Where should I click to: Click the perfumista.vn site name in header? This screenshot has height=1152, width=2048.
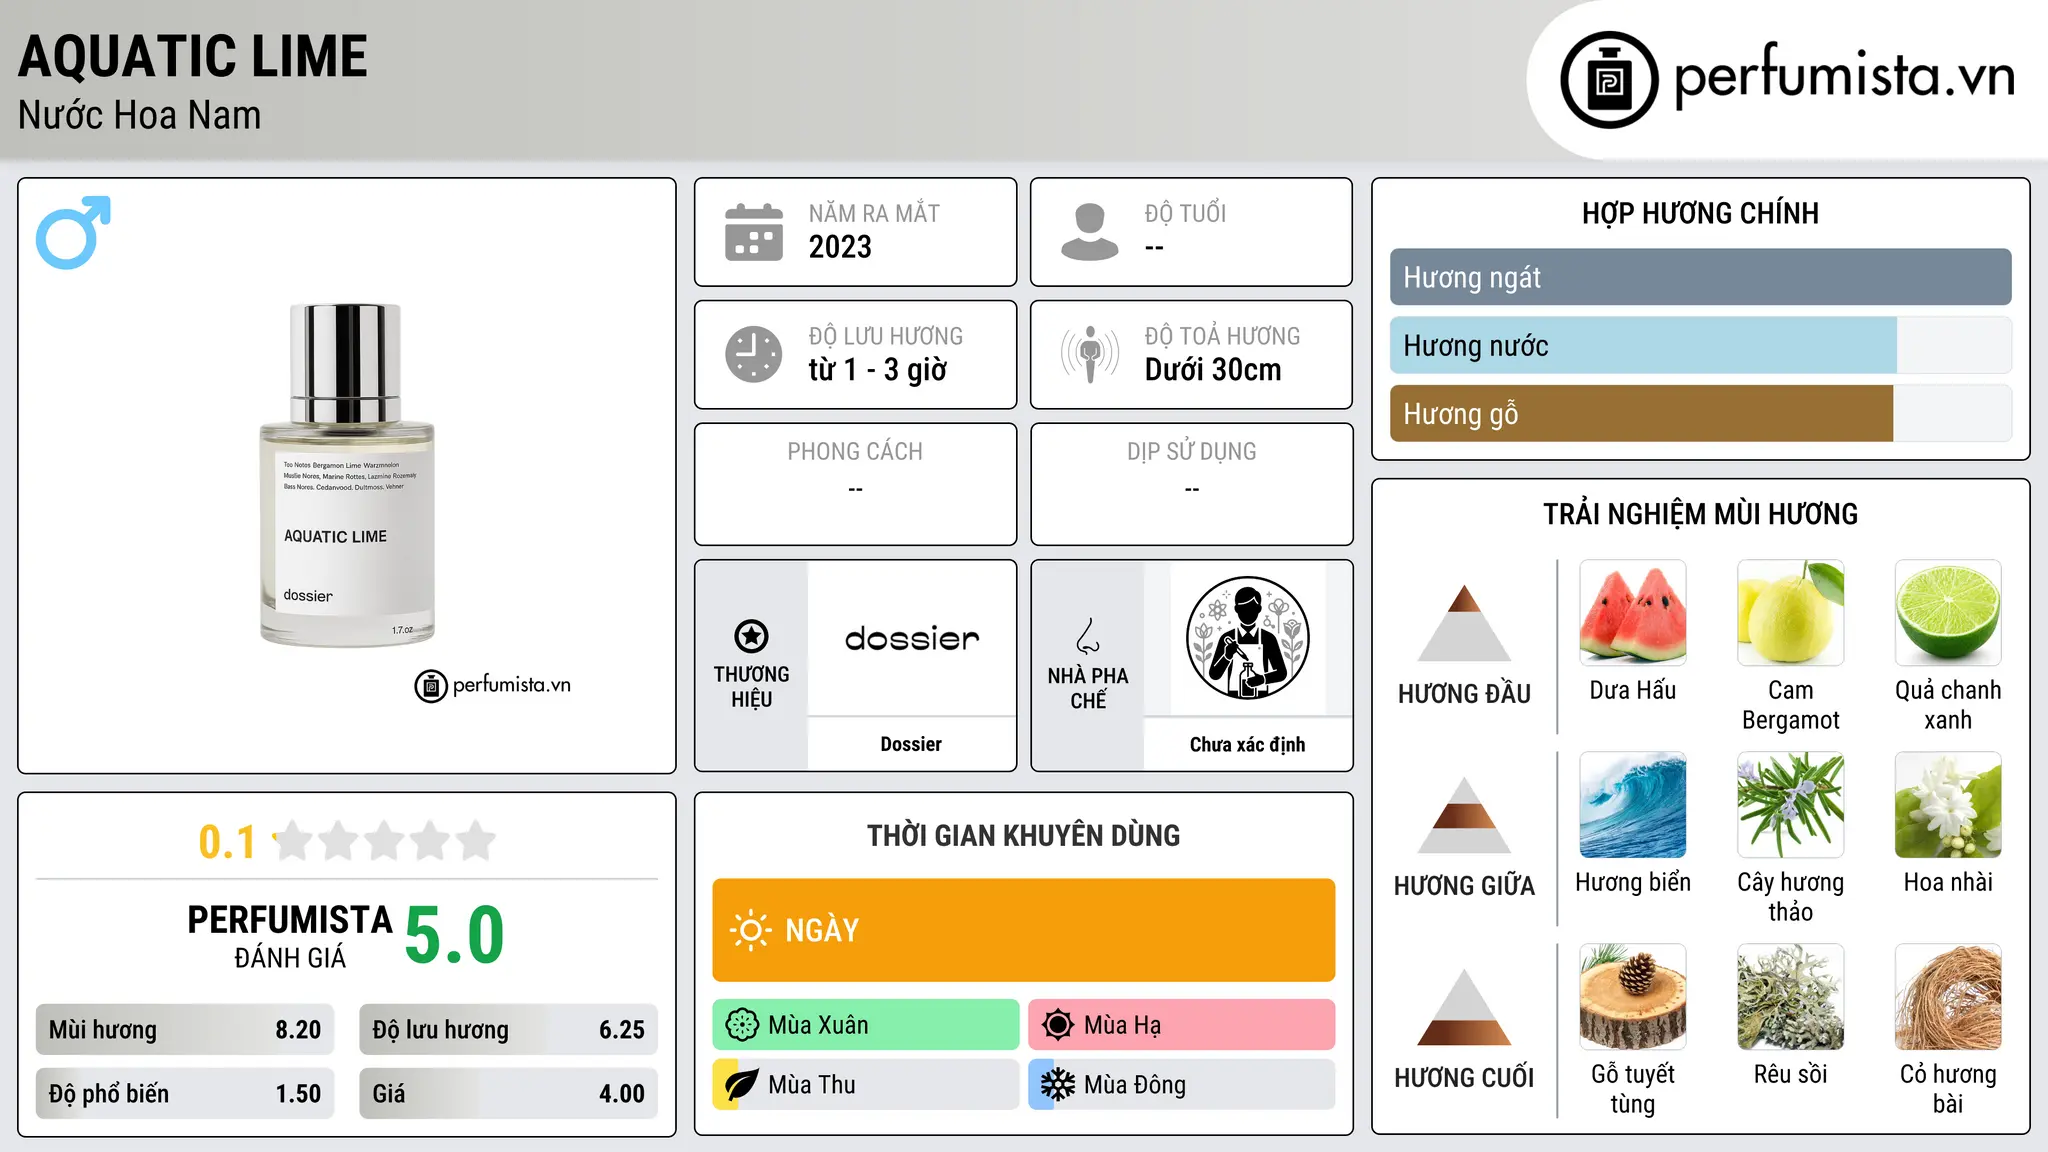click(x=1845, y=76)
